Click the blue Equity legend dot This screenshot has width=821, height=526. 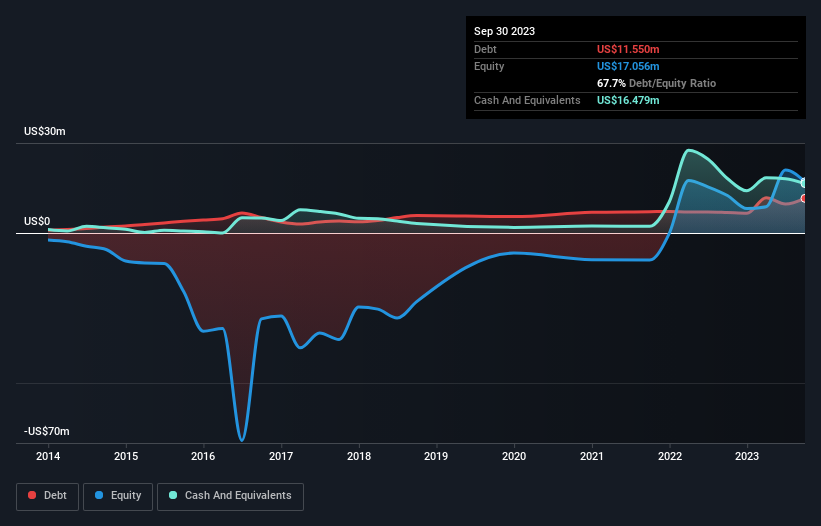point(99,495)
